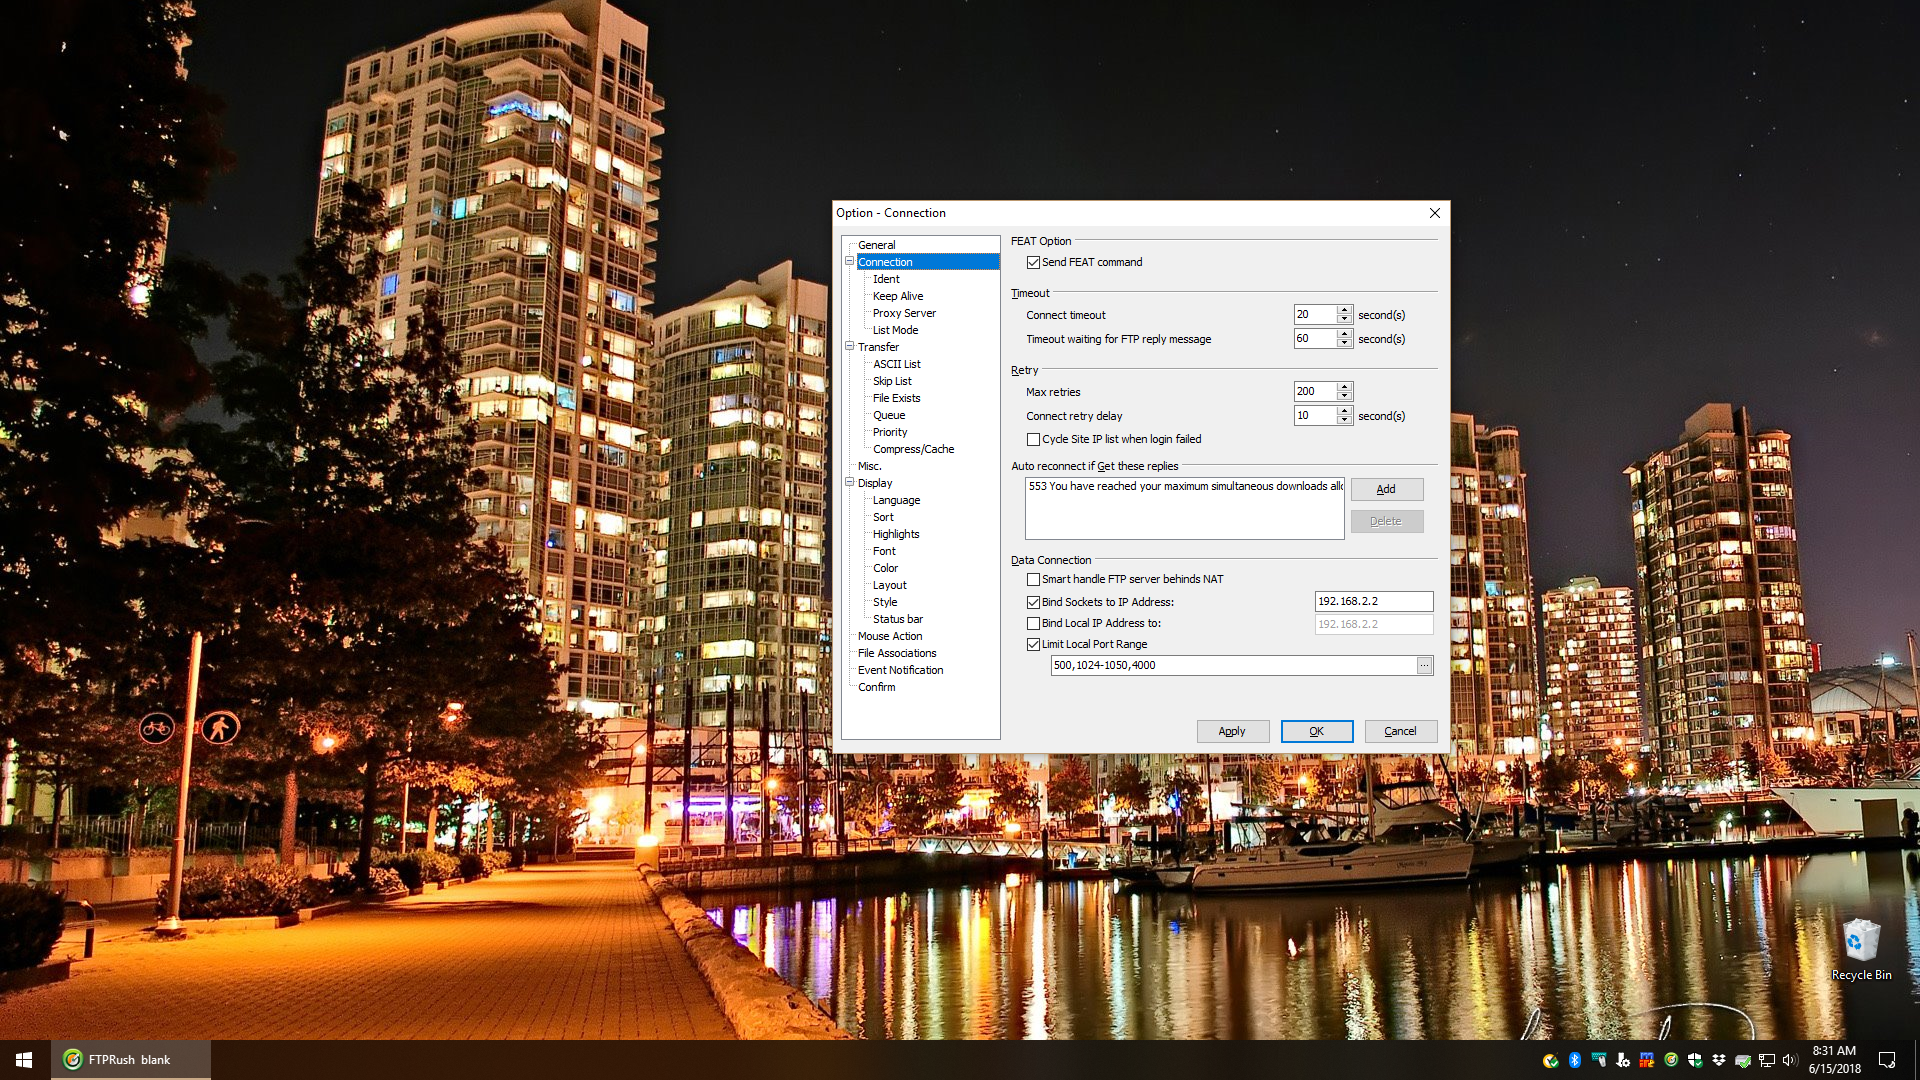This screenshot has height=1080, width=1920.
Task: Open the Mouse Action options page
Action: click(x=890, y=636)
